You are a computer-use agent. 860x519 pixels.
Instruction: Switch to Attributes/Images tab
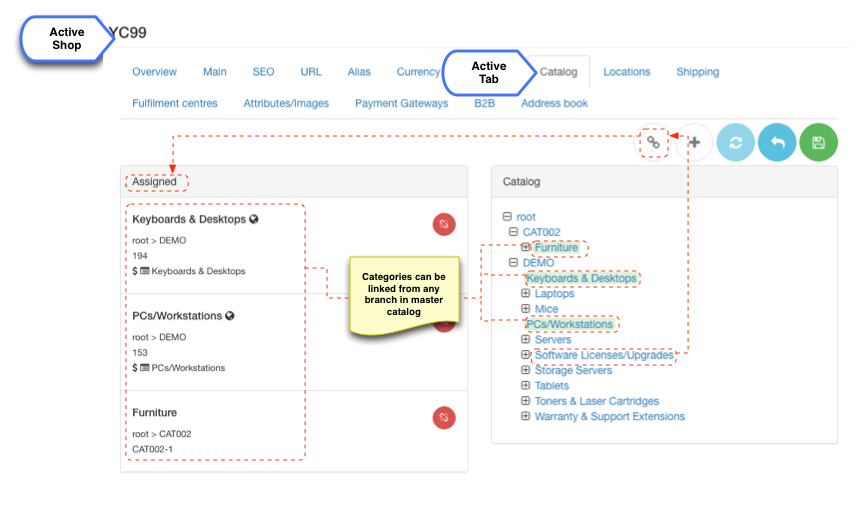286,103
